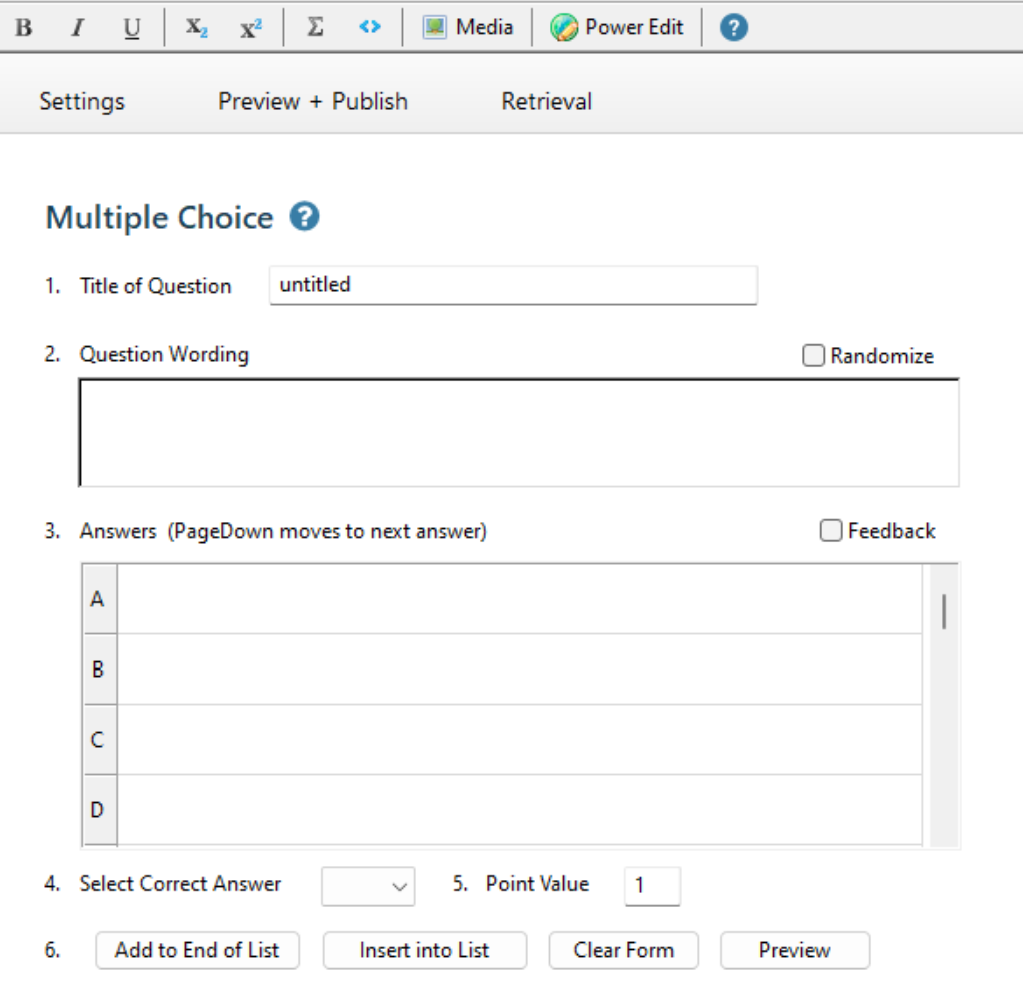The image size is (1023, 1002).
Task: Expand Select Correct Answer dropdown
Action: coord(368,886)
